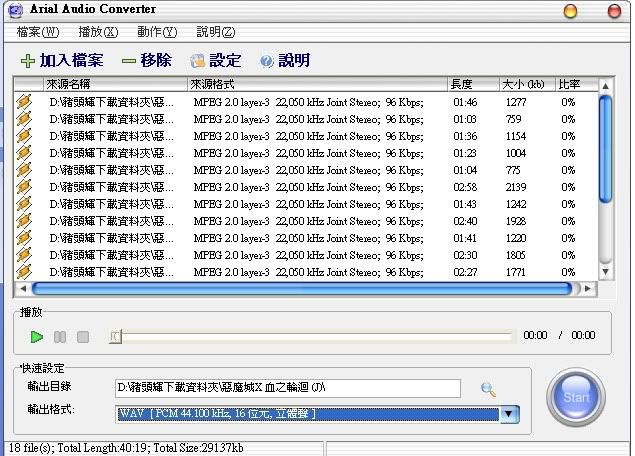The height and width of the screenshot is (456, 635).
Task: Click the output directory path field
Action: pyautogui.click(x=288, y=388)
